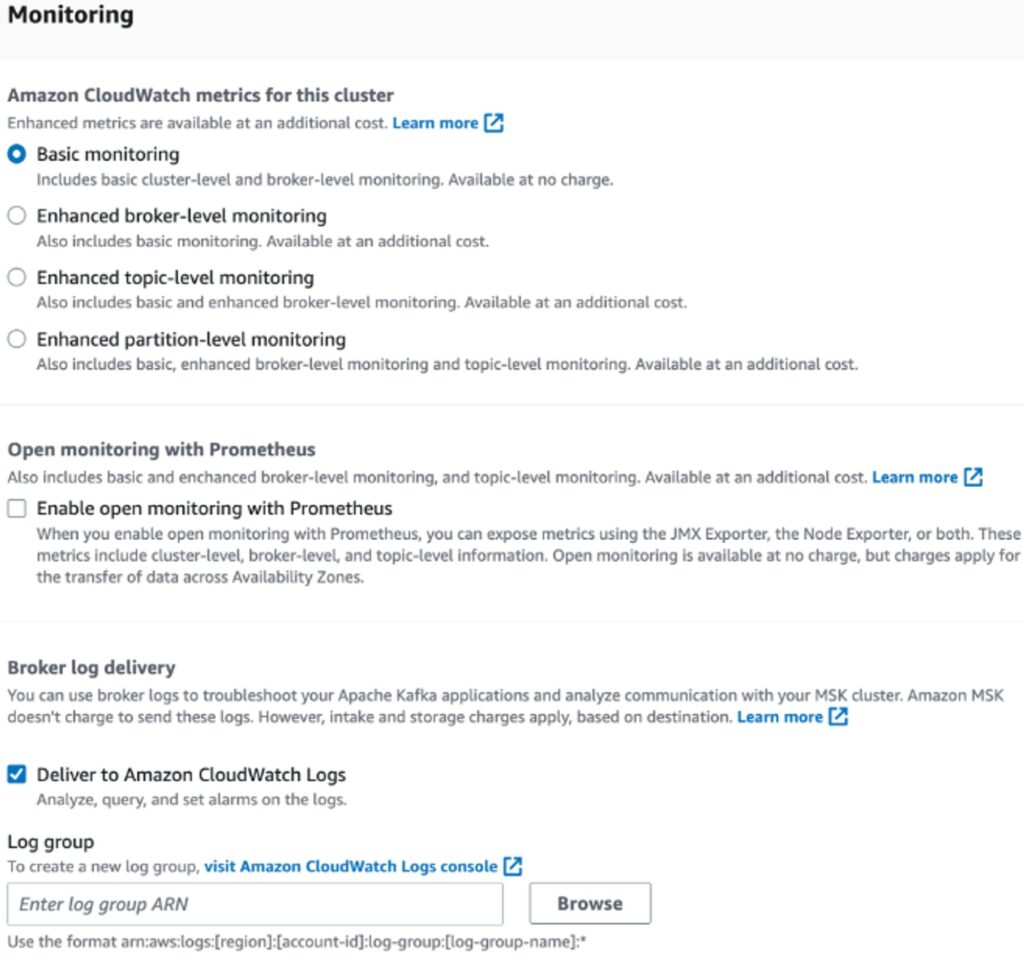The image size is (1024, 963).
Task: Click the Basic monitoring label text
Action: (x=108, y=154)
